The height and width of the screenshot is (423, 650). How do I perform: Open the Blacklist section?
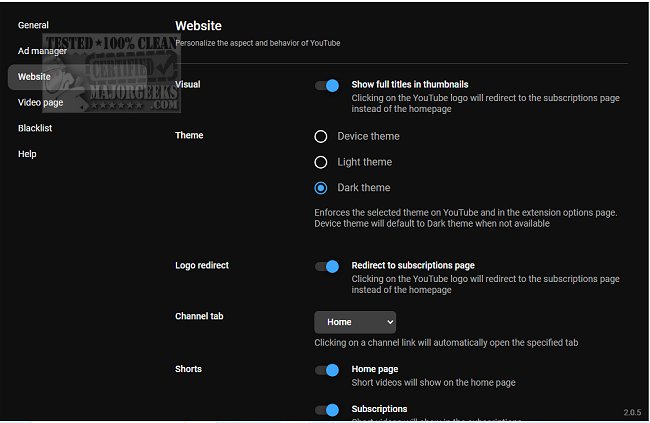tap(35, 128)
